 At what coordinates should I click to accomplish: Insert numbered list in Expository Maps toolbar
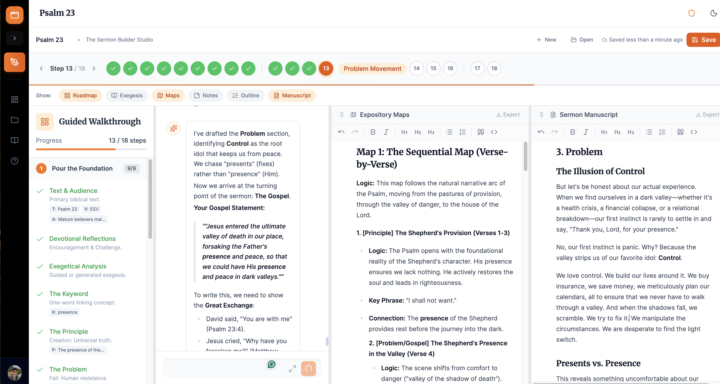click(462, 132)
